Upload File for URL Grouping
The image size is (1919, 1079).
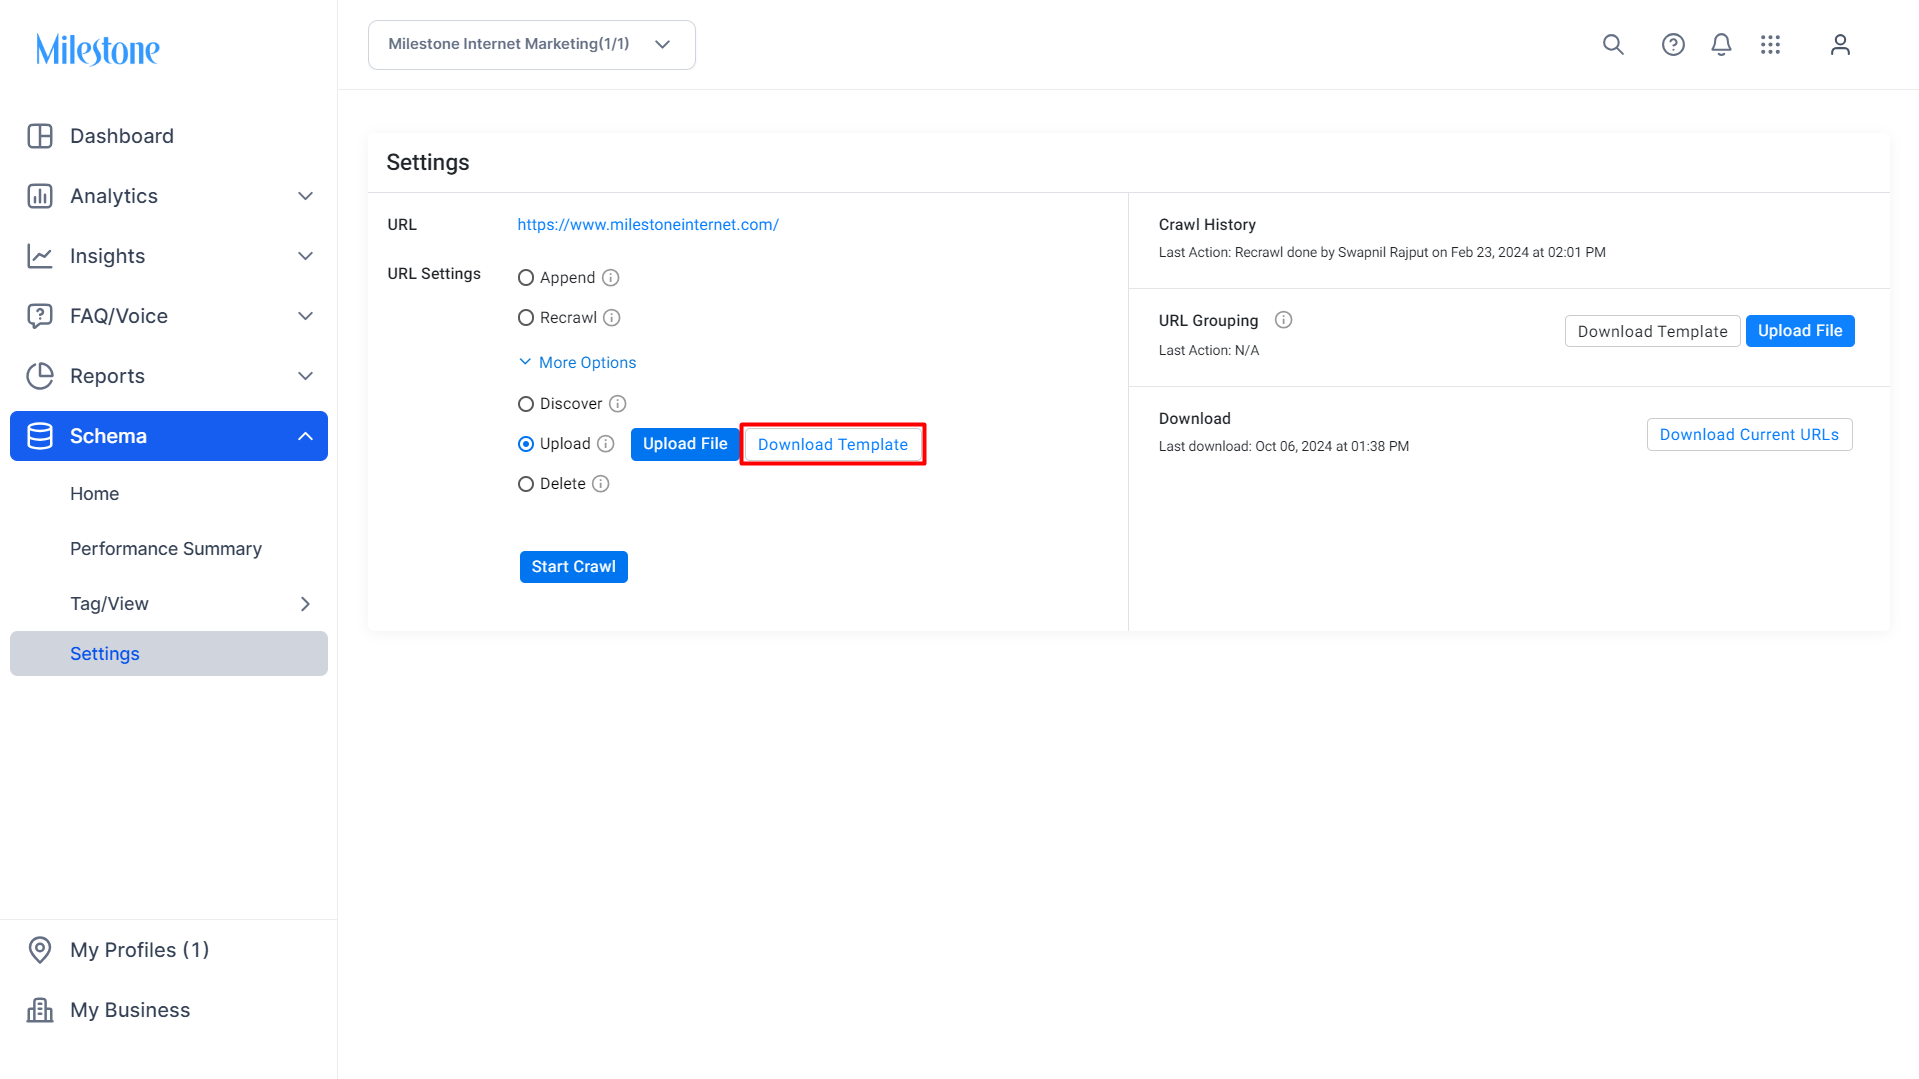[x=1800, y=331]
